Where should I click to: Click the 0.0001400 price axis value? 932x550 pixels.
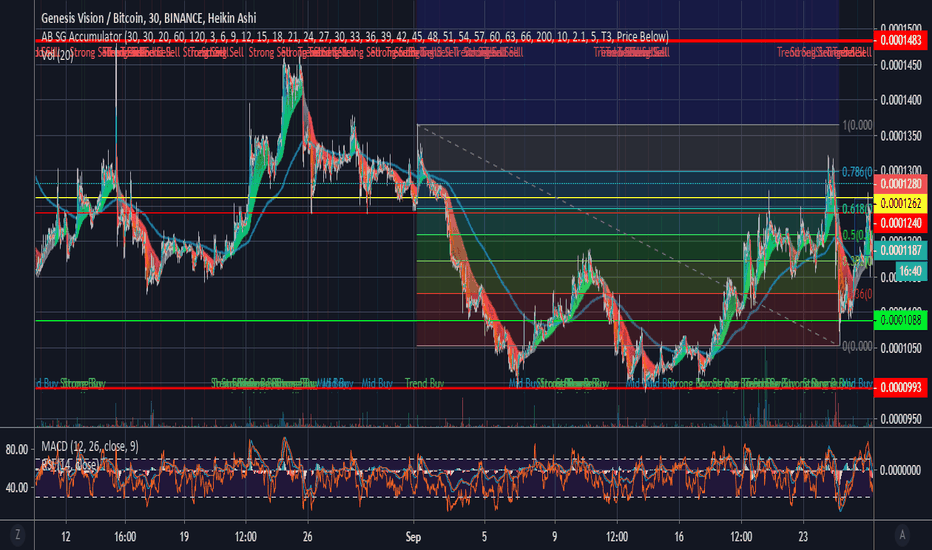(901, 100)
